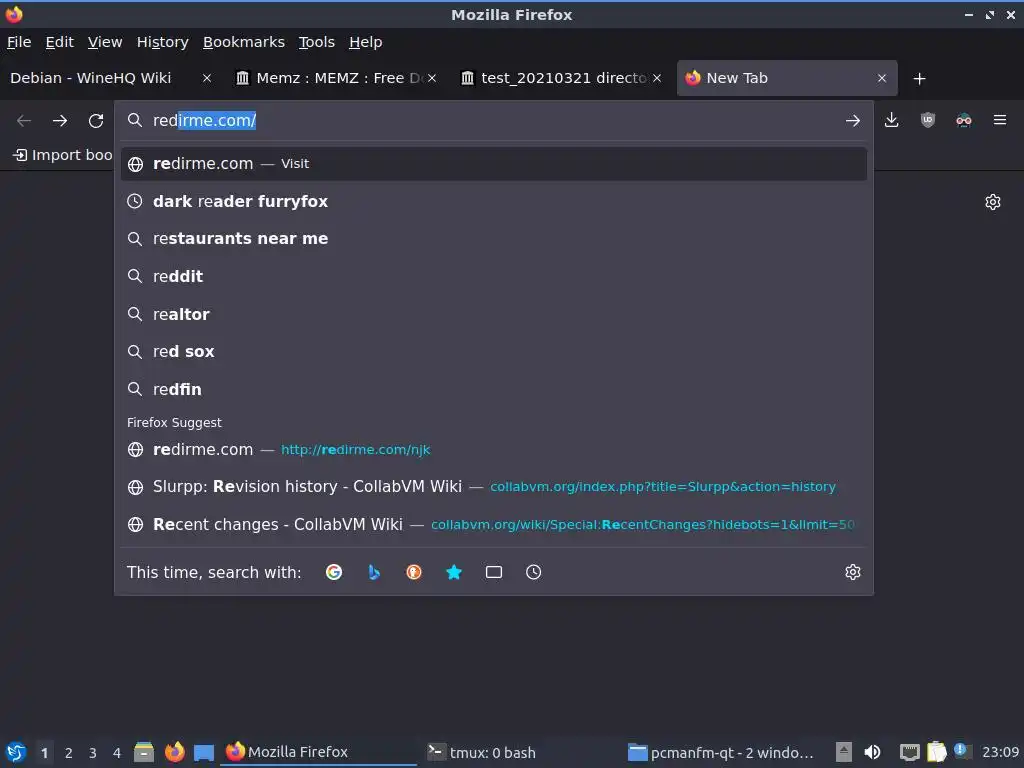Click Import bookmarks toolbar button
The image size is (1024, 768).
click(x=63, y=155)
